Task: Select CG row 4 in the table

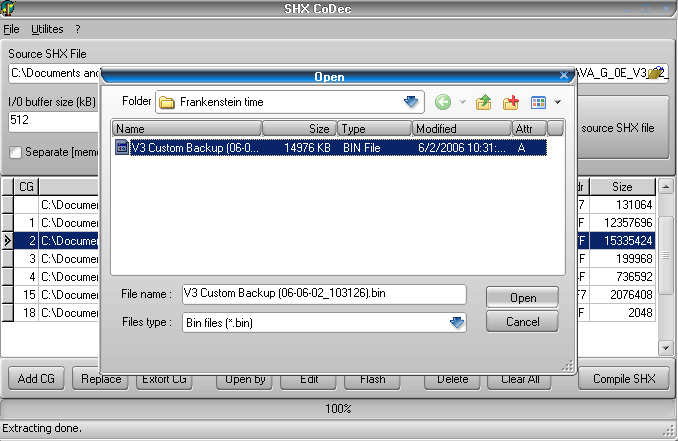Action: click(56, 277)
